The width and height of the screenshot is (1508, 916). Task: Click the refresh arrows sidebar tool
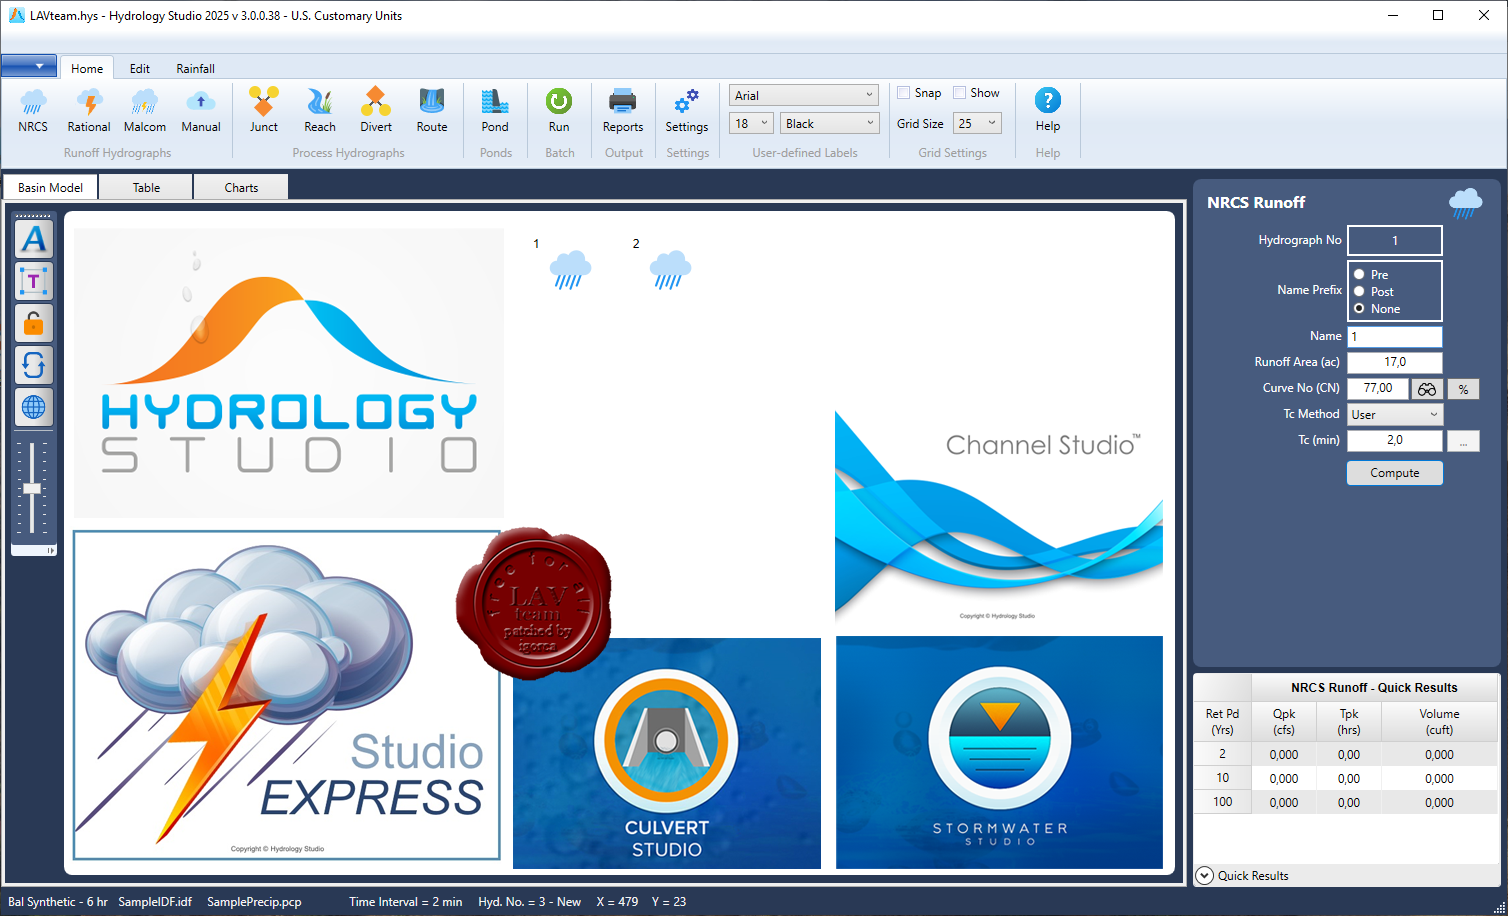[x=34, y=365]
